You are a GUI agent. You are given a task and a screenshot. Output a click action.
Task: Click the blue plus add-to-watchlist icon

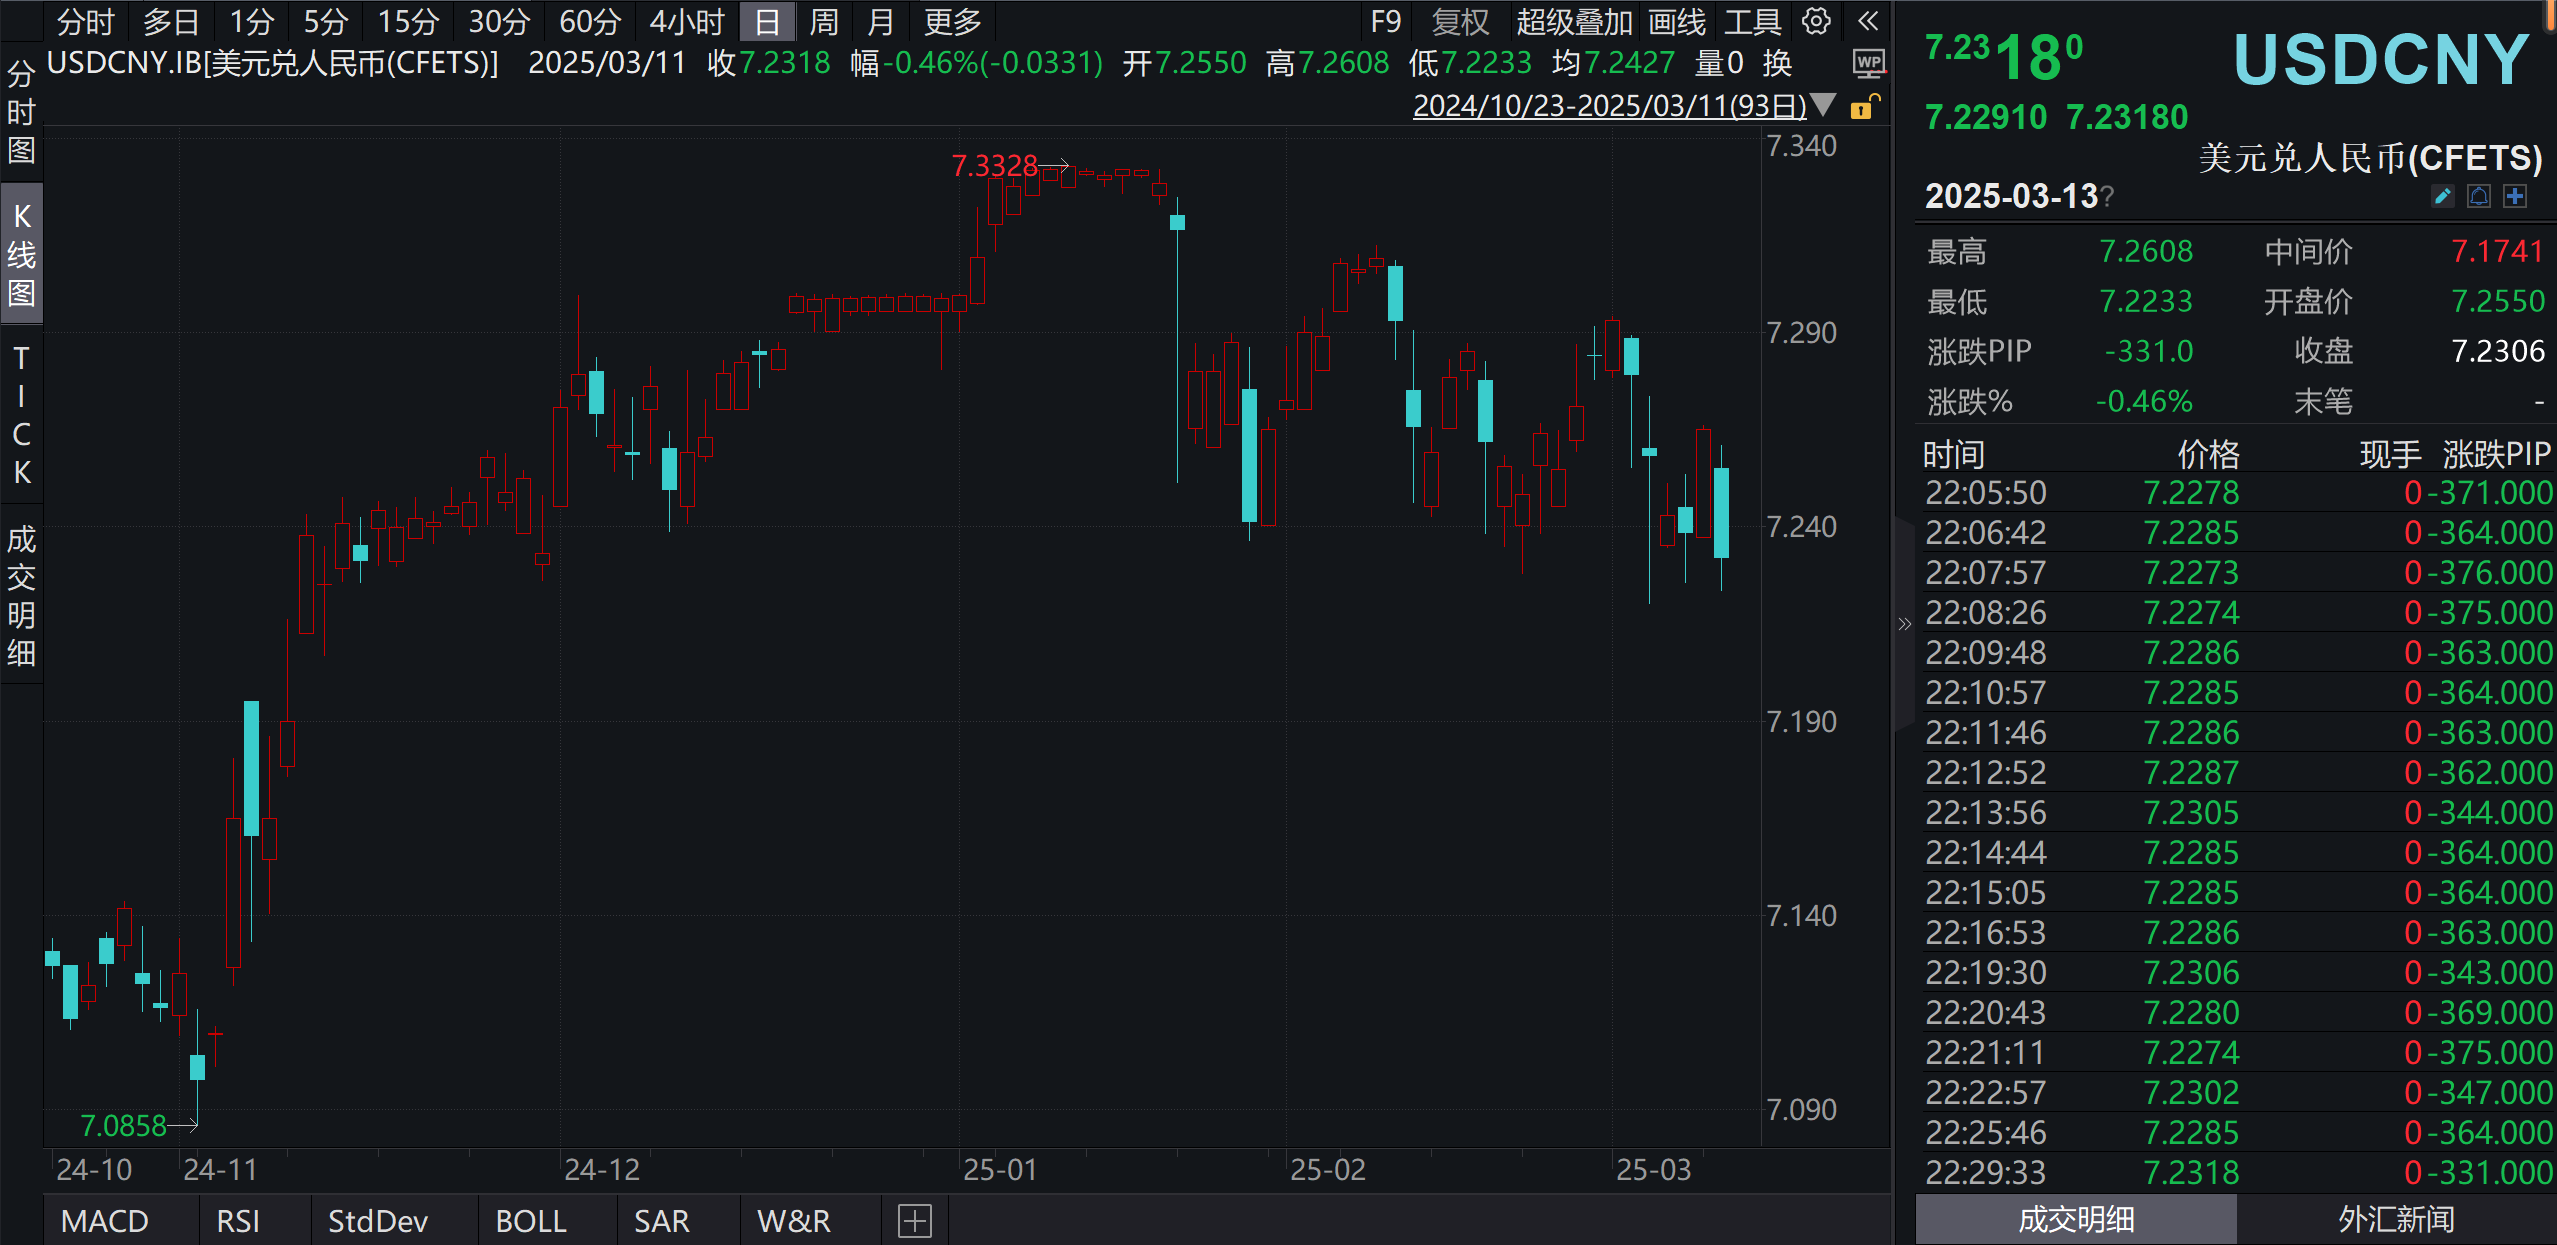click(2515, 196)
